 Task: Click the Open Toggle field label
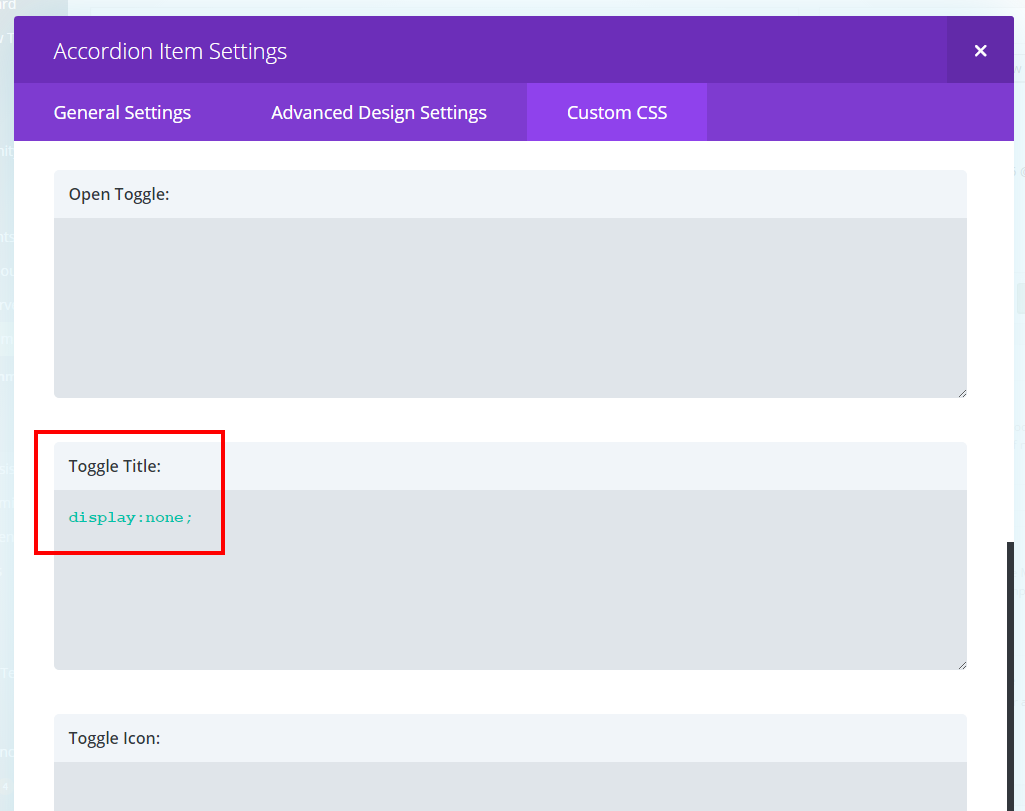click(x=119, y=194)
